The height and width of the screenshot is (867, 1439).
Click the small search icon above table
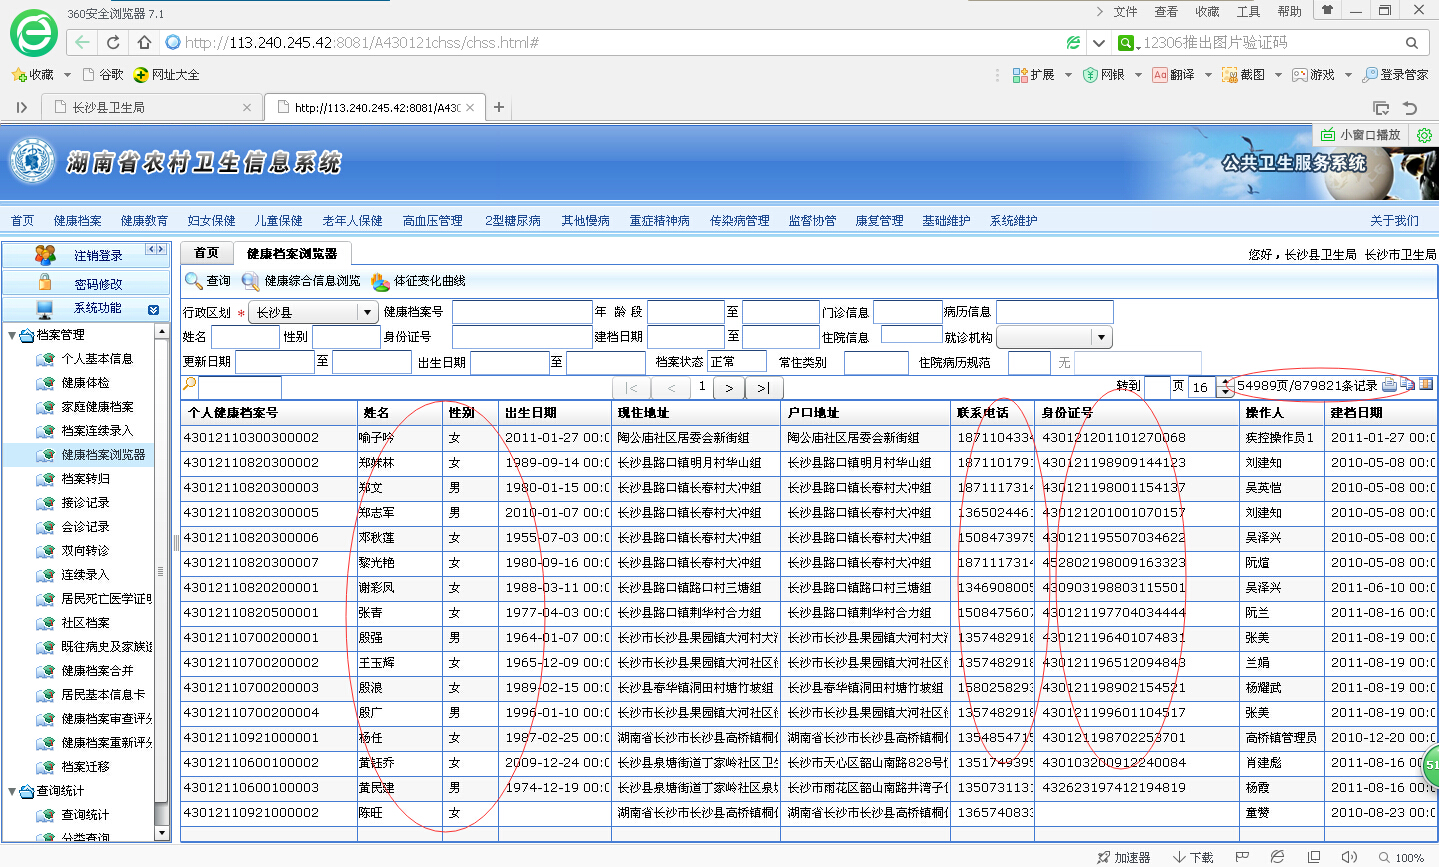189,385
